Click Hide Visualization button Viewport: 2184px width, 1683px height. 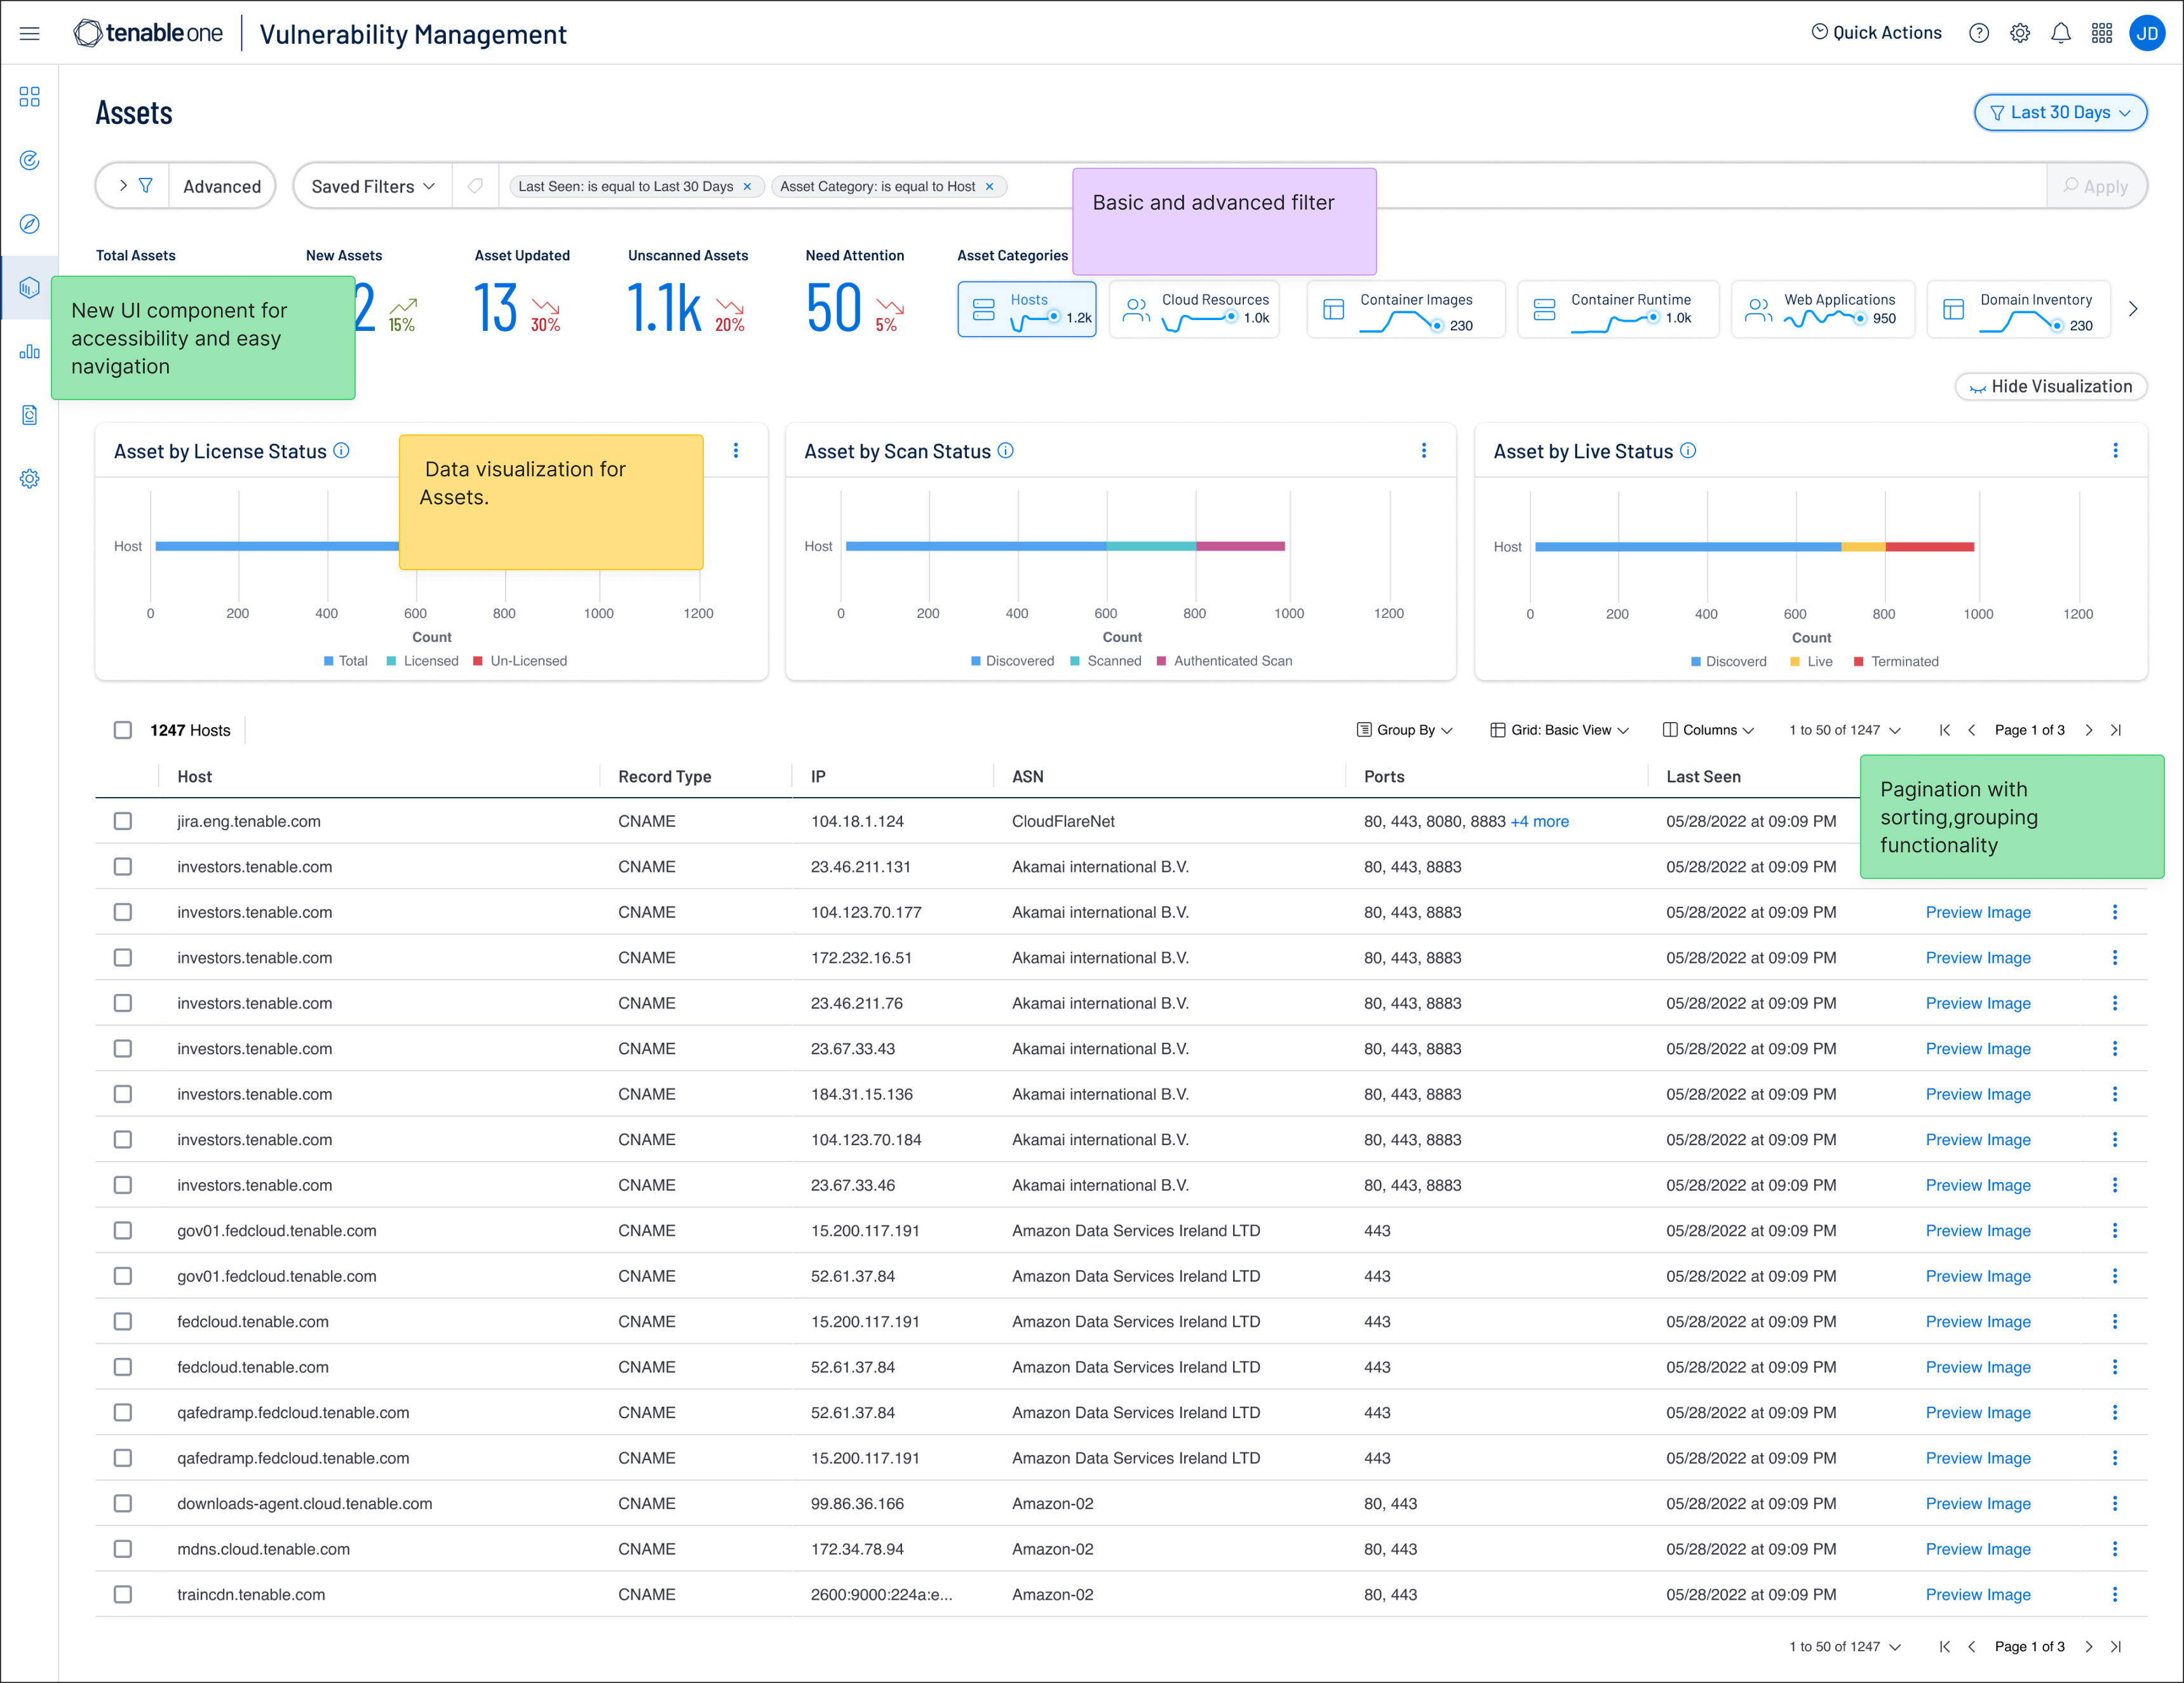click(x=2051, y=386)
